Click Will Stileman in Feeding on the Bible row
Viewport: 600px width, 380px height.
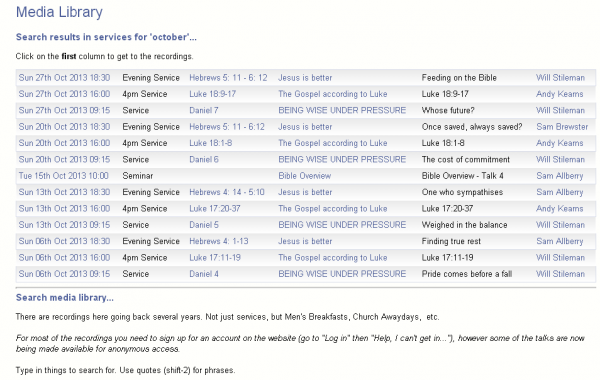[560, 78]
